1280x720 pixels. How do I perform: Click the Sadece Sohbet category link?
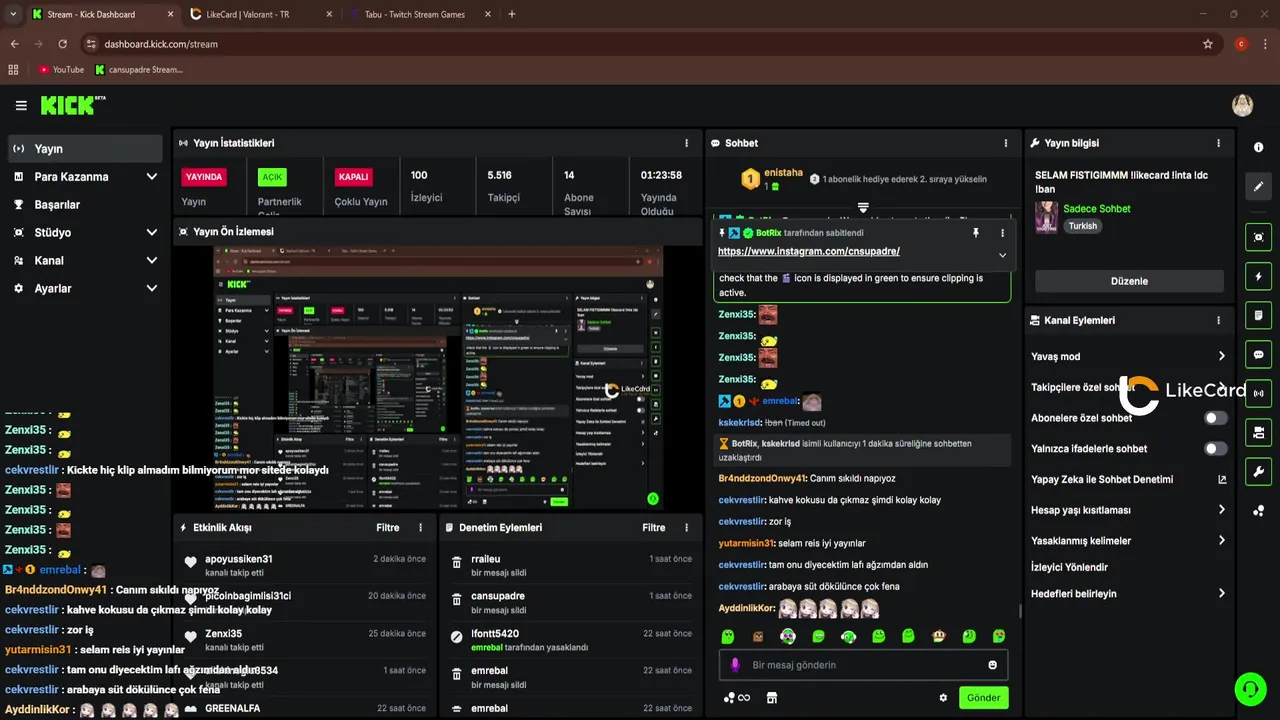(x=1097, y=209)
